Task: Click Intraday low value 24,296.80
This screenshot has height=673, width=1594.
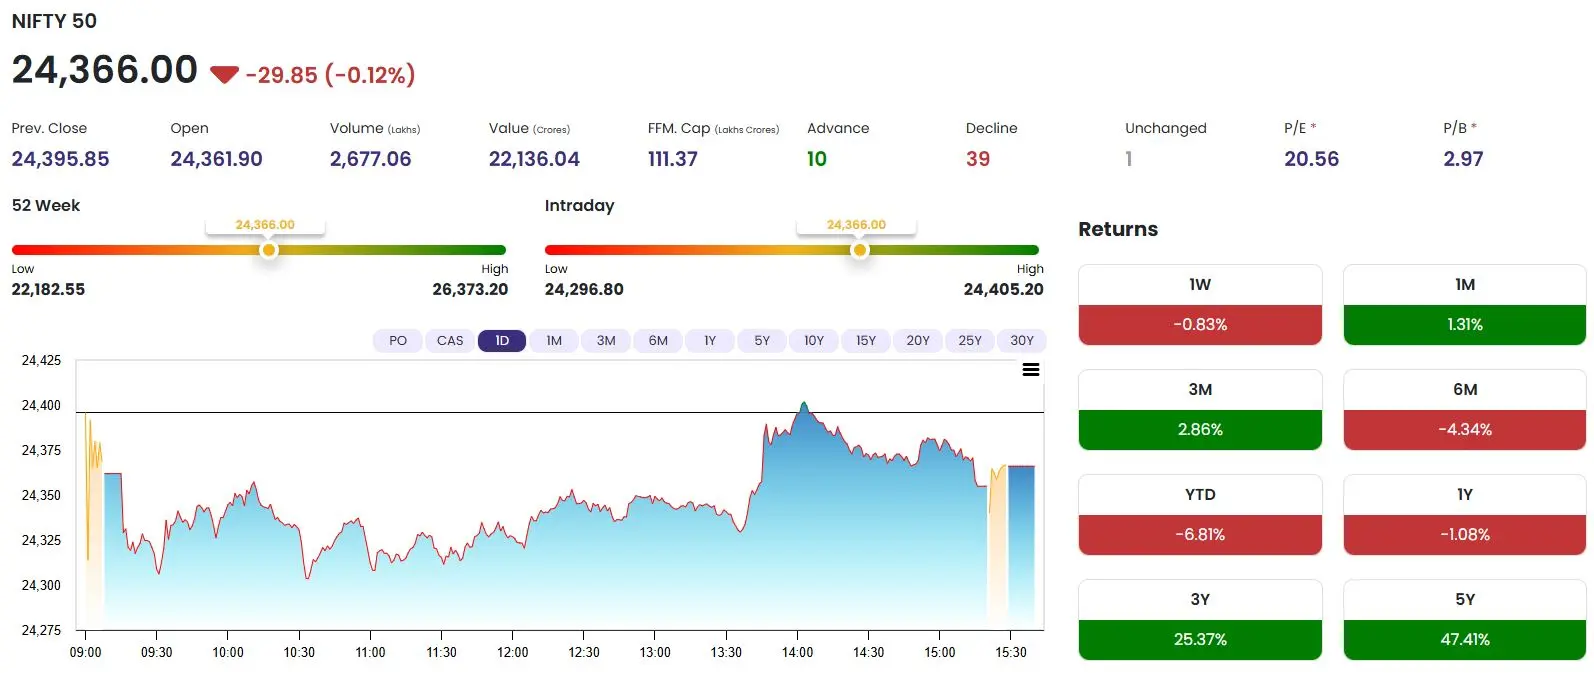Action: [584, 289]
